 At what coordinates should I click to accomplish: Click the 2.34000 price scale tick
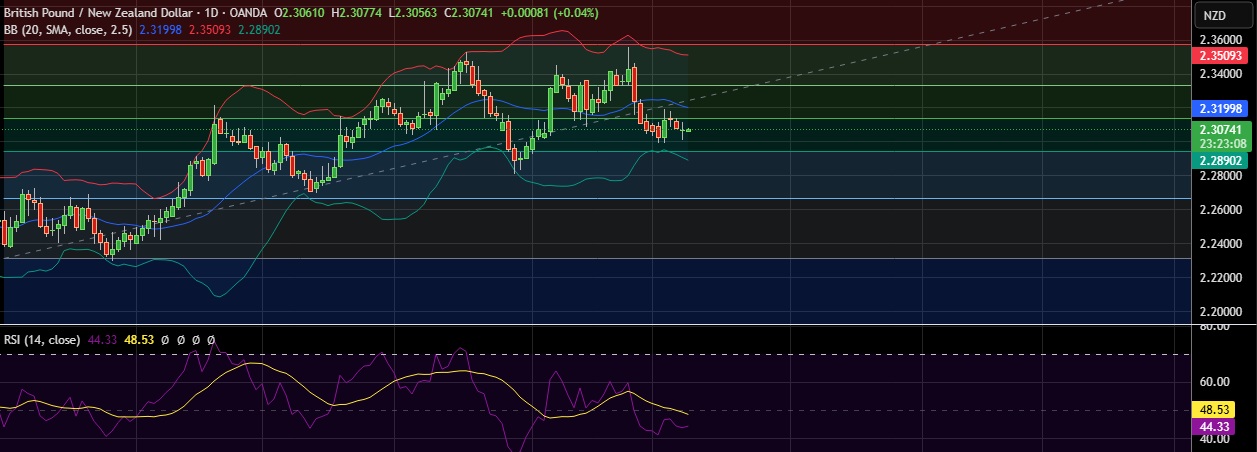1222,73
